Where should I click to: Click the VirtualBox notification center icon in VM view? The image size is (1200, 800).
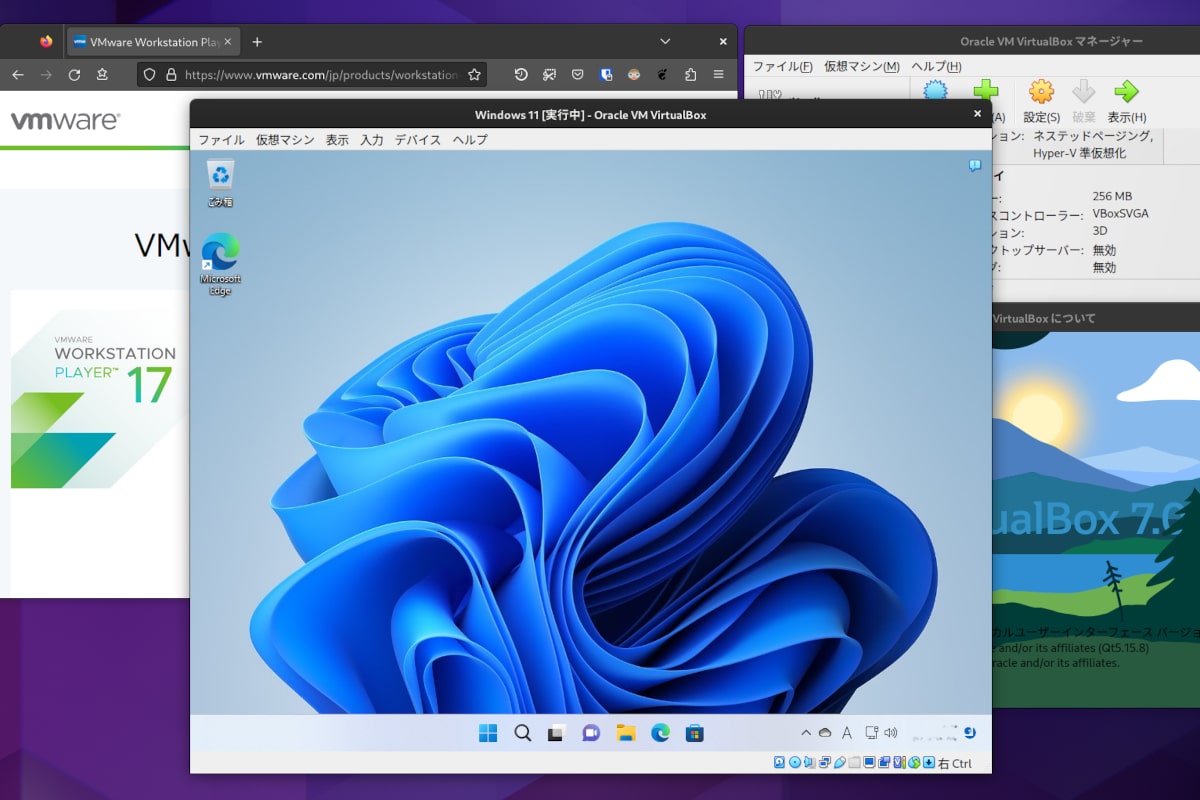click(x=975, y=166)
